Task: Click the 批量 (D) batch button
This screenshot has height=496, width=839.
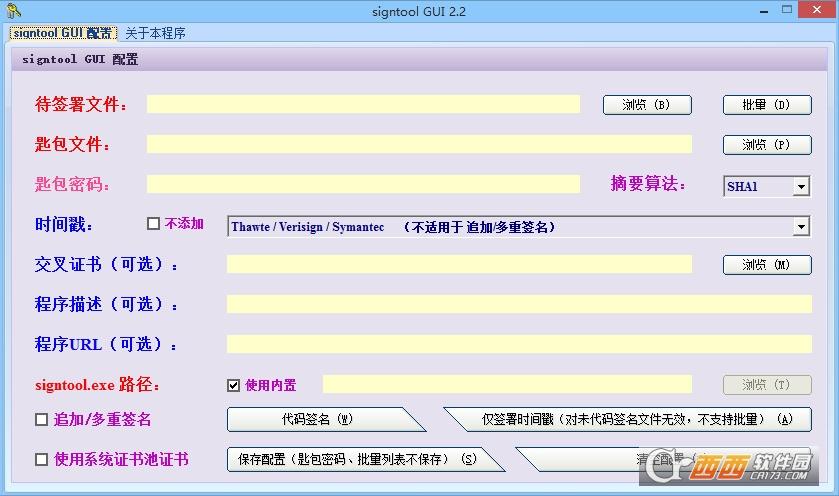Action: coord(767,105)
